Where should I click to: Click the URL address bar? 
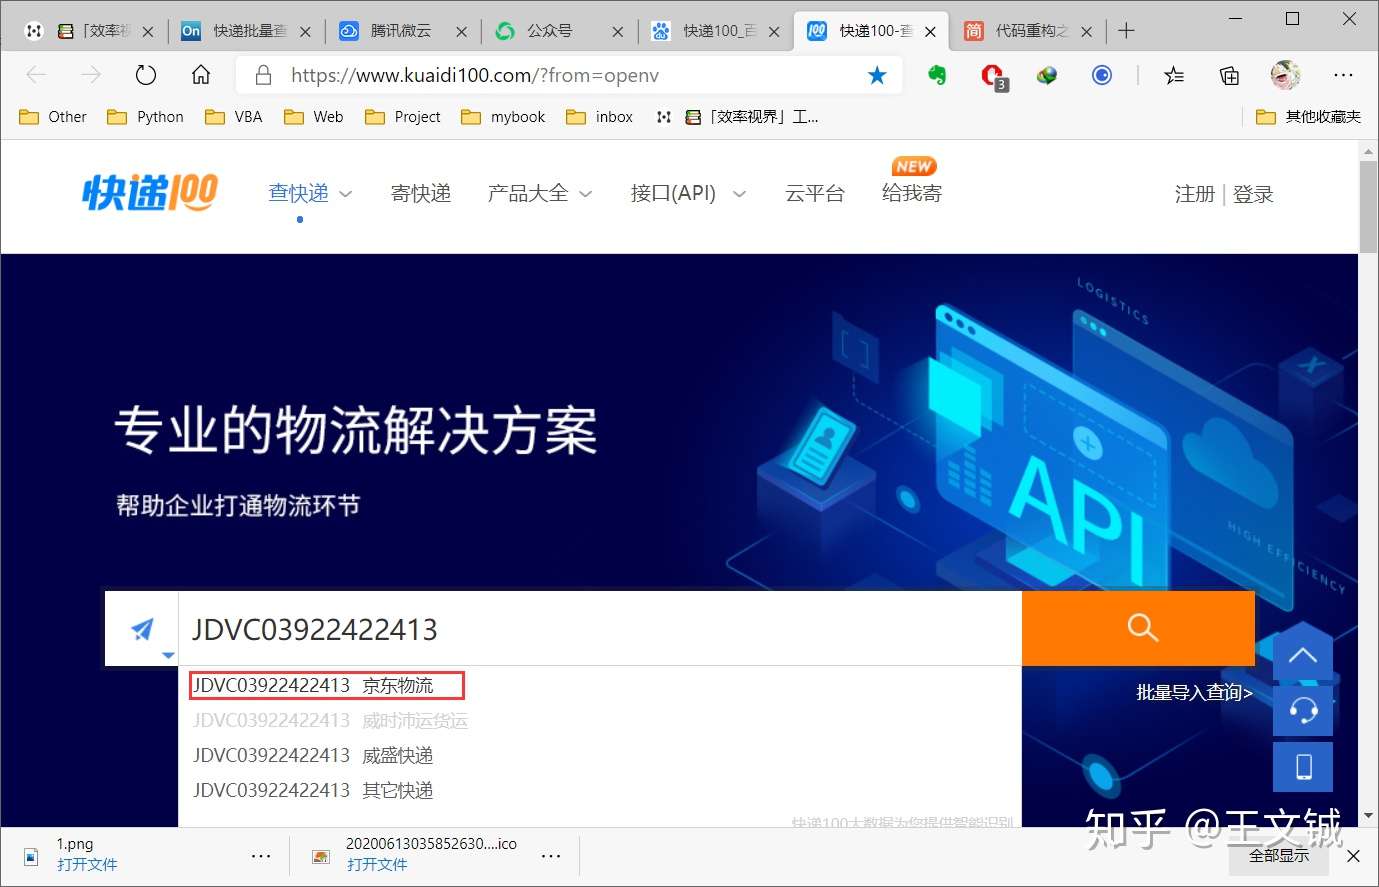point(570,75)
